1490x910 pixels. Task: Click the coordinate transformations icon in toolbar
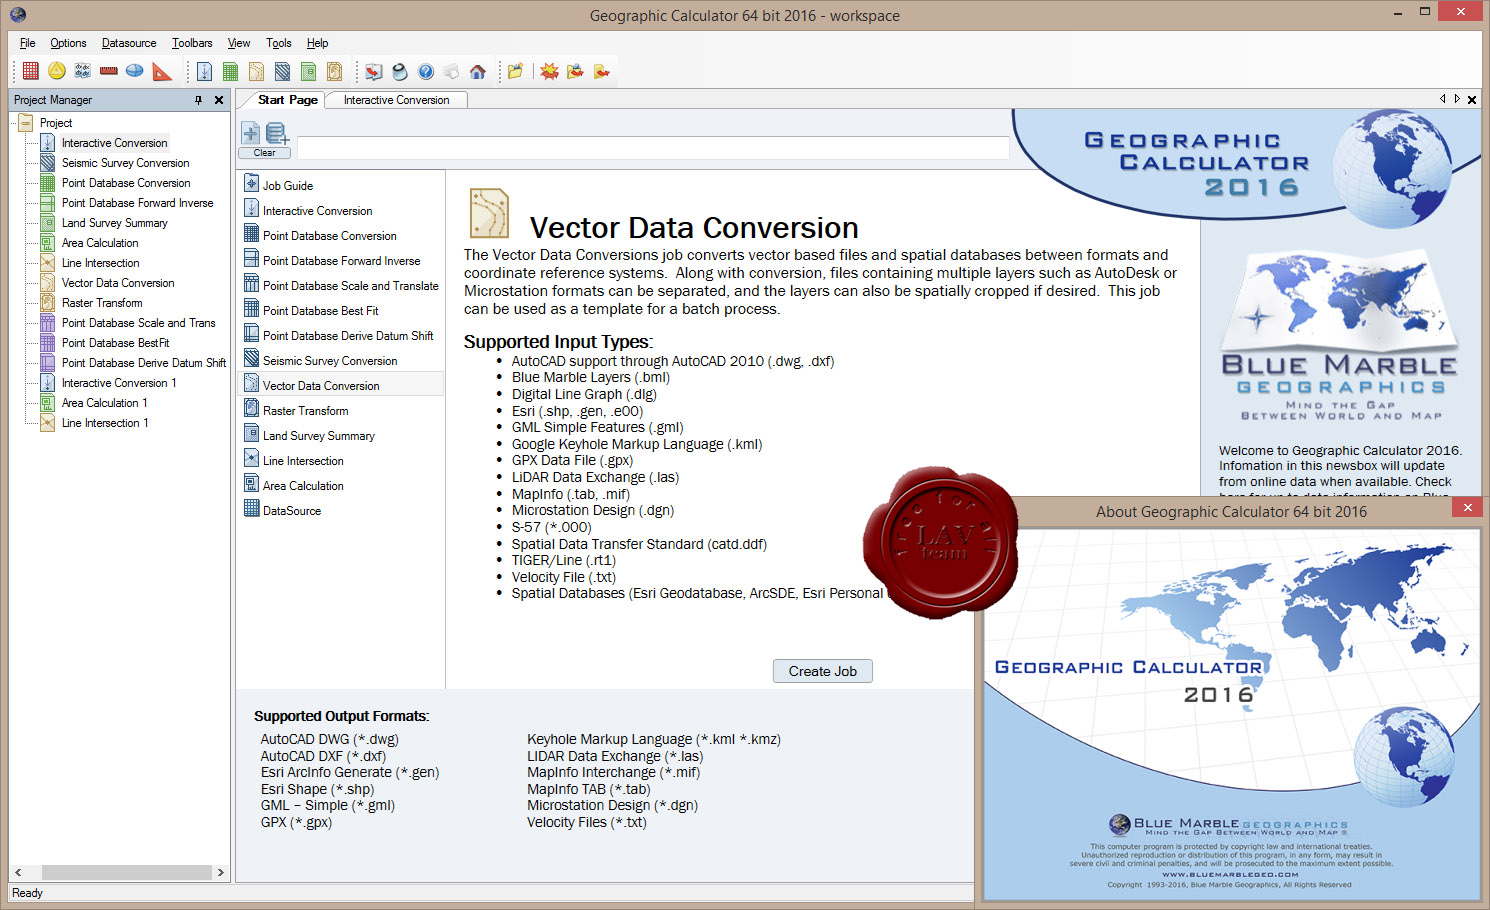[83, 71]
